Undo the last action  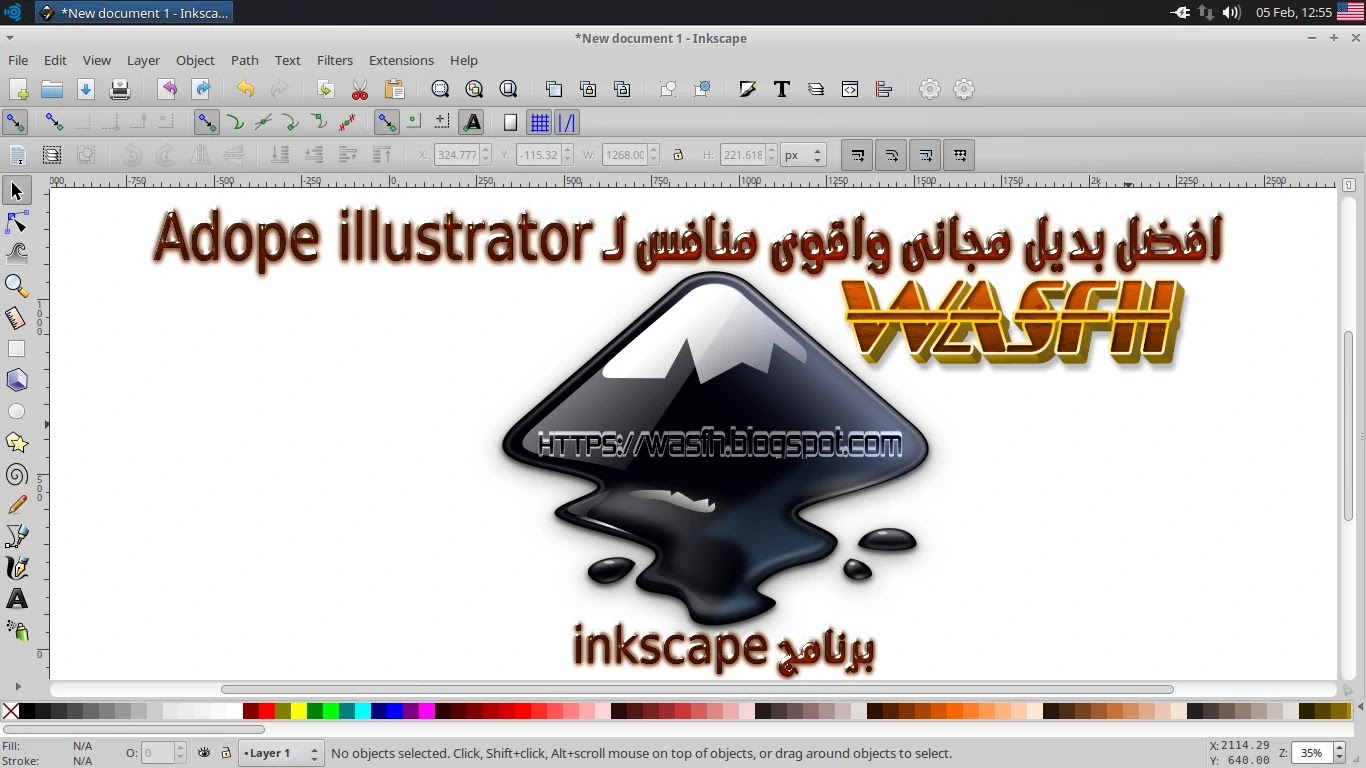(x=245, y=89)
